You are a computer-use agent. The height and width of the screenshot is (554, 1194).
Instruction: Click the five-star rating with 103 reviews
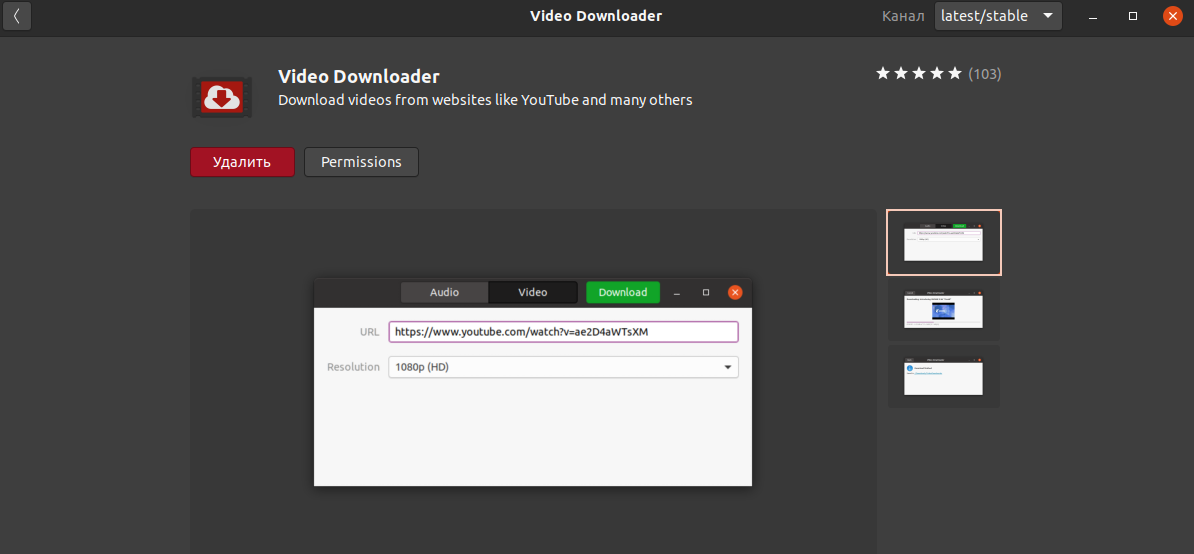(938, 74)
